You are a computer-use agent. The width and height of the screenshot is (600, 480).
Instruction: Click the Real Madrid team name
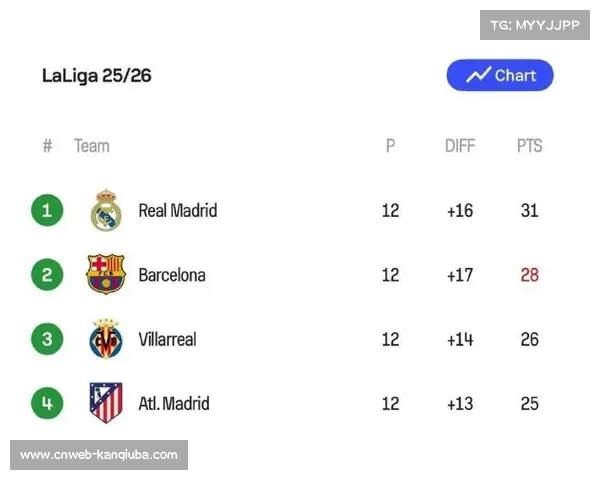(177, 211)
